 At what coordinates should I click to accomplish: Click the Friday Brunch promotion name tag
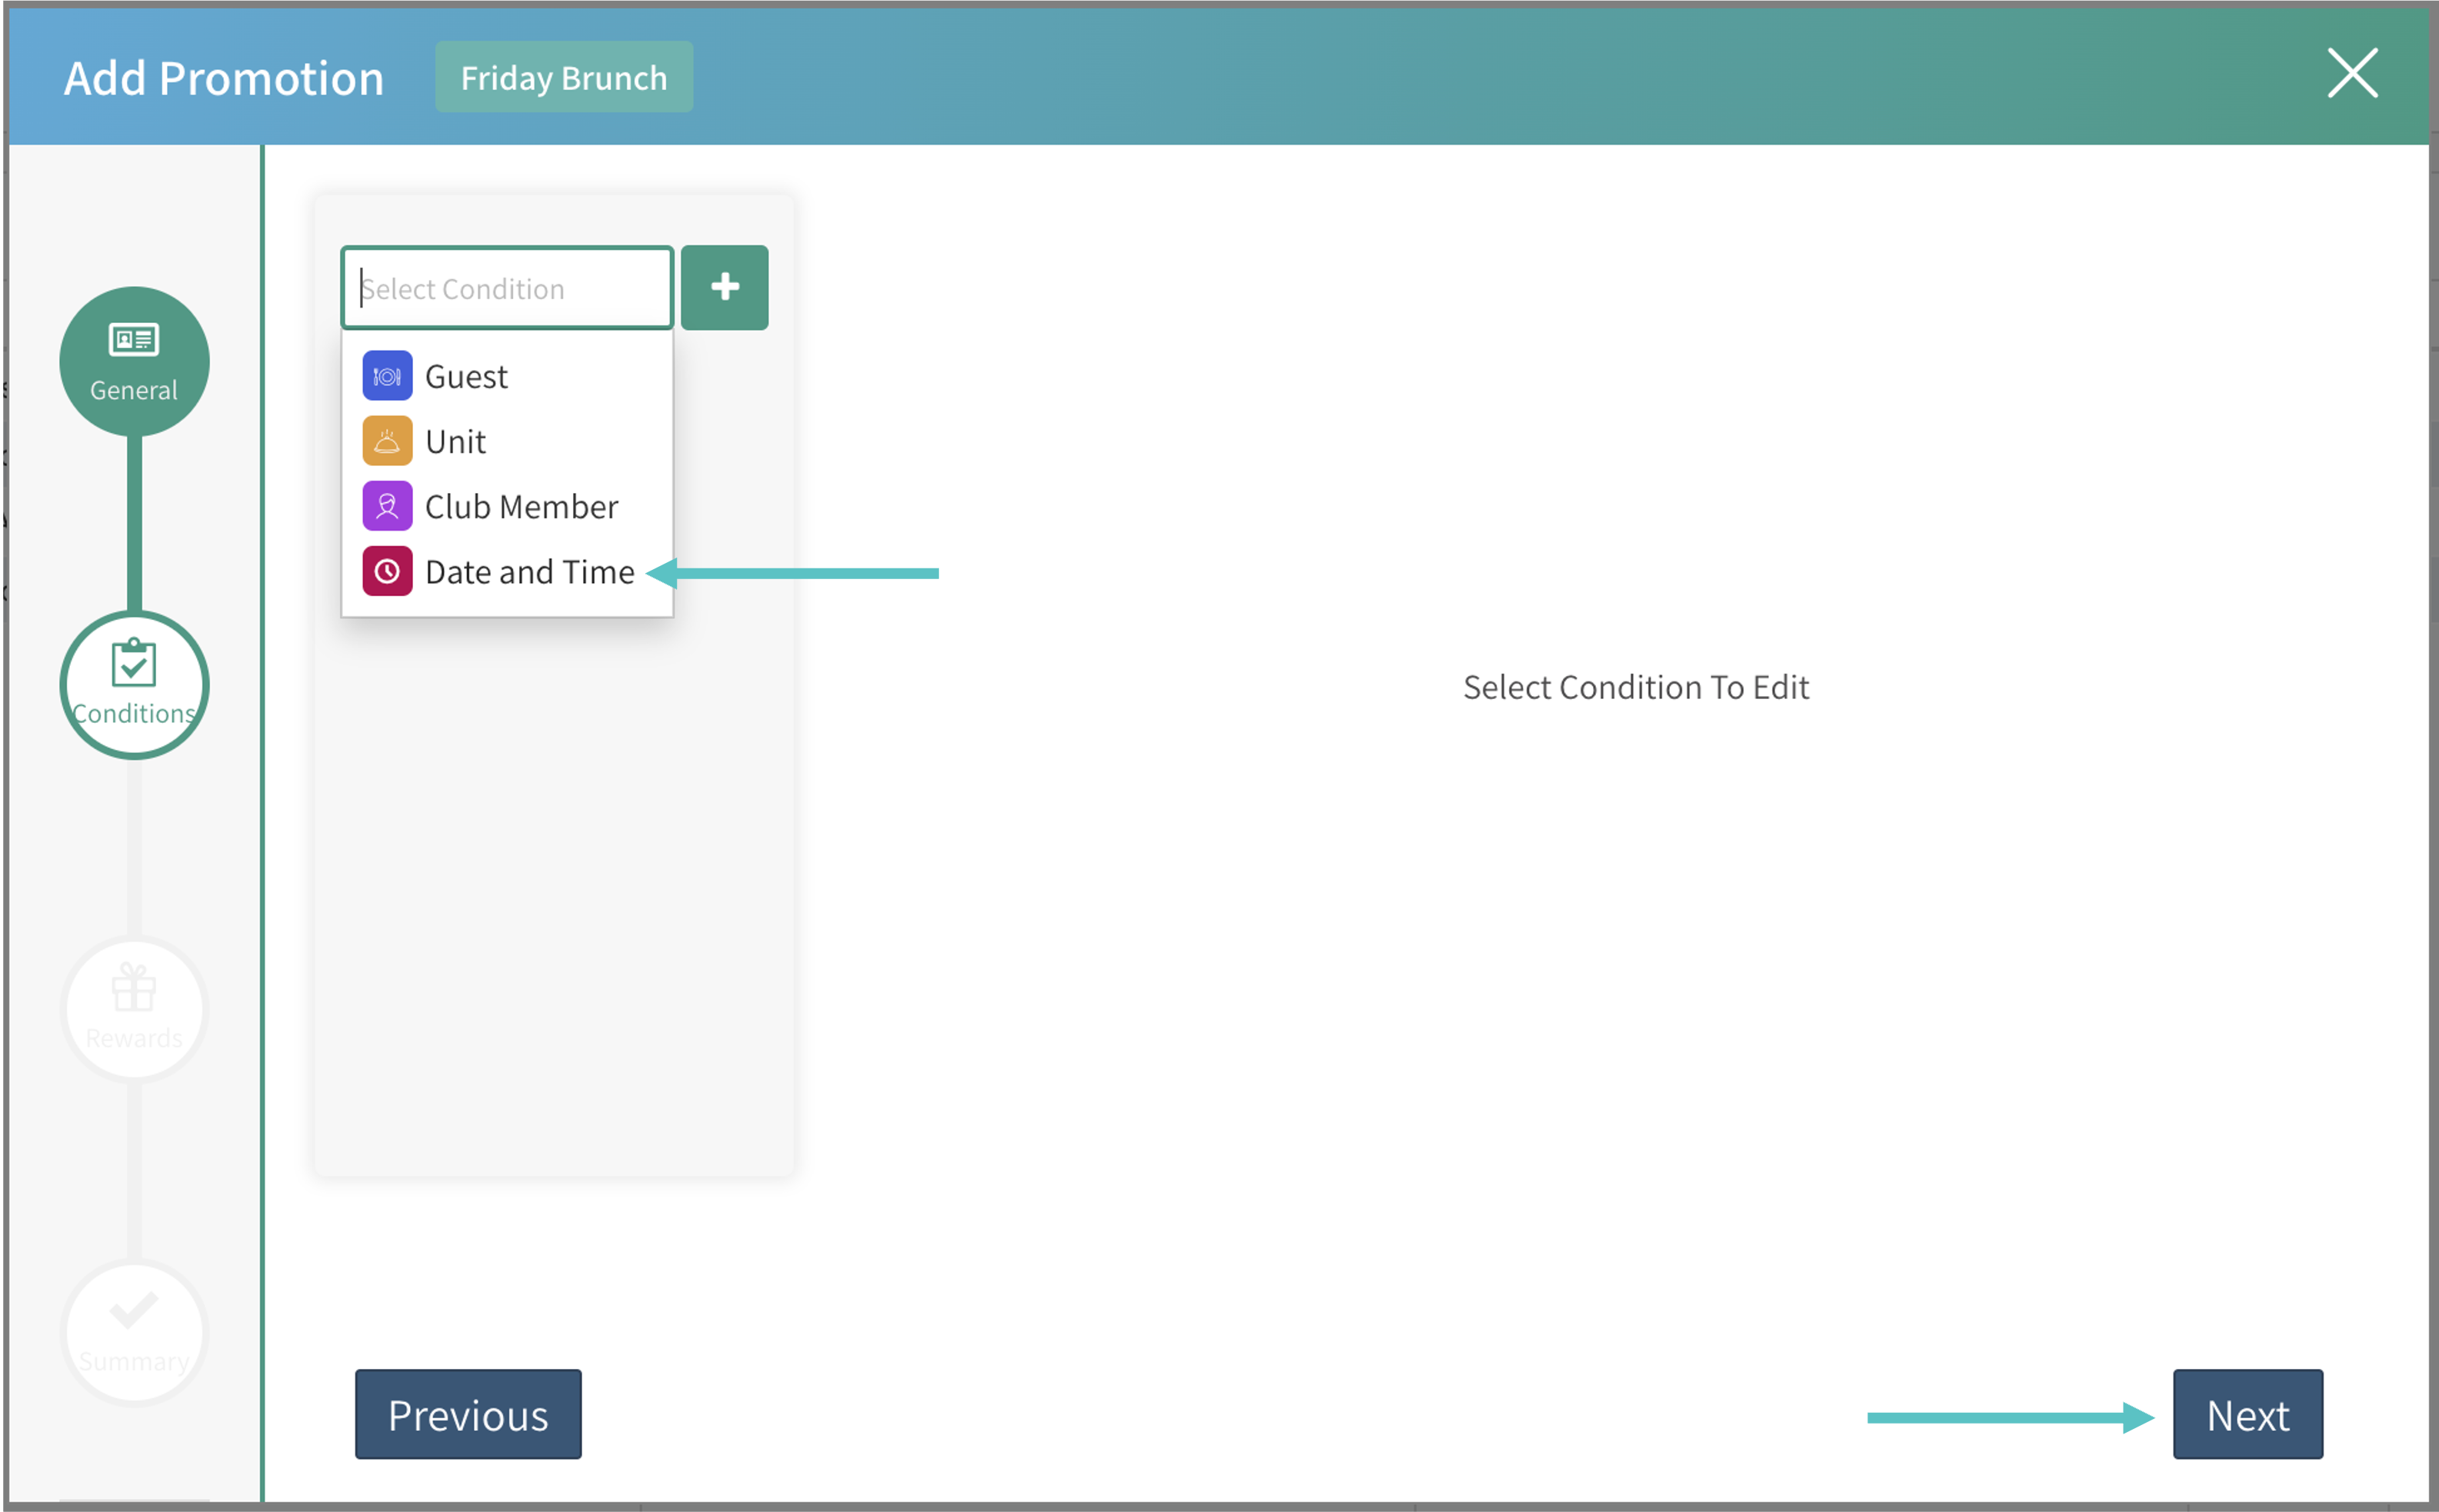(x=563, y=77)
